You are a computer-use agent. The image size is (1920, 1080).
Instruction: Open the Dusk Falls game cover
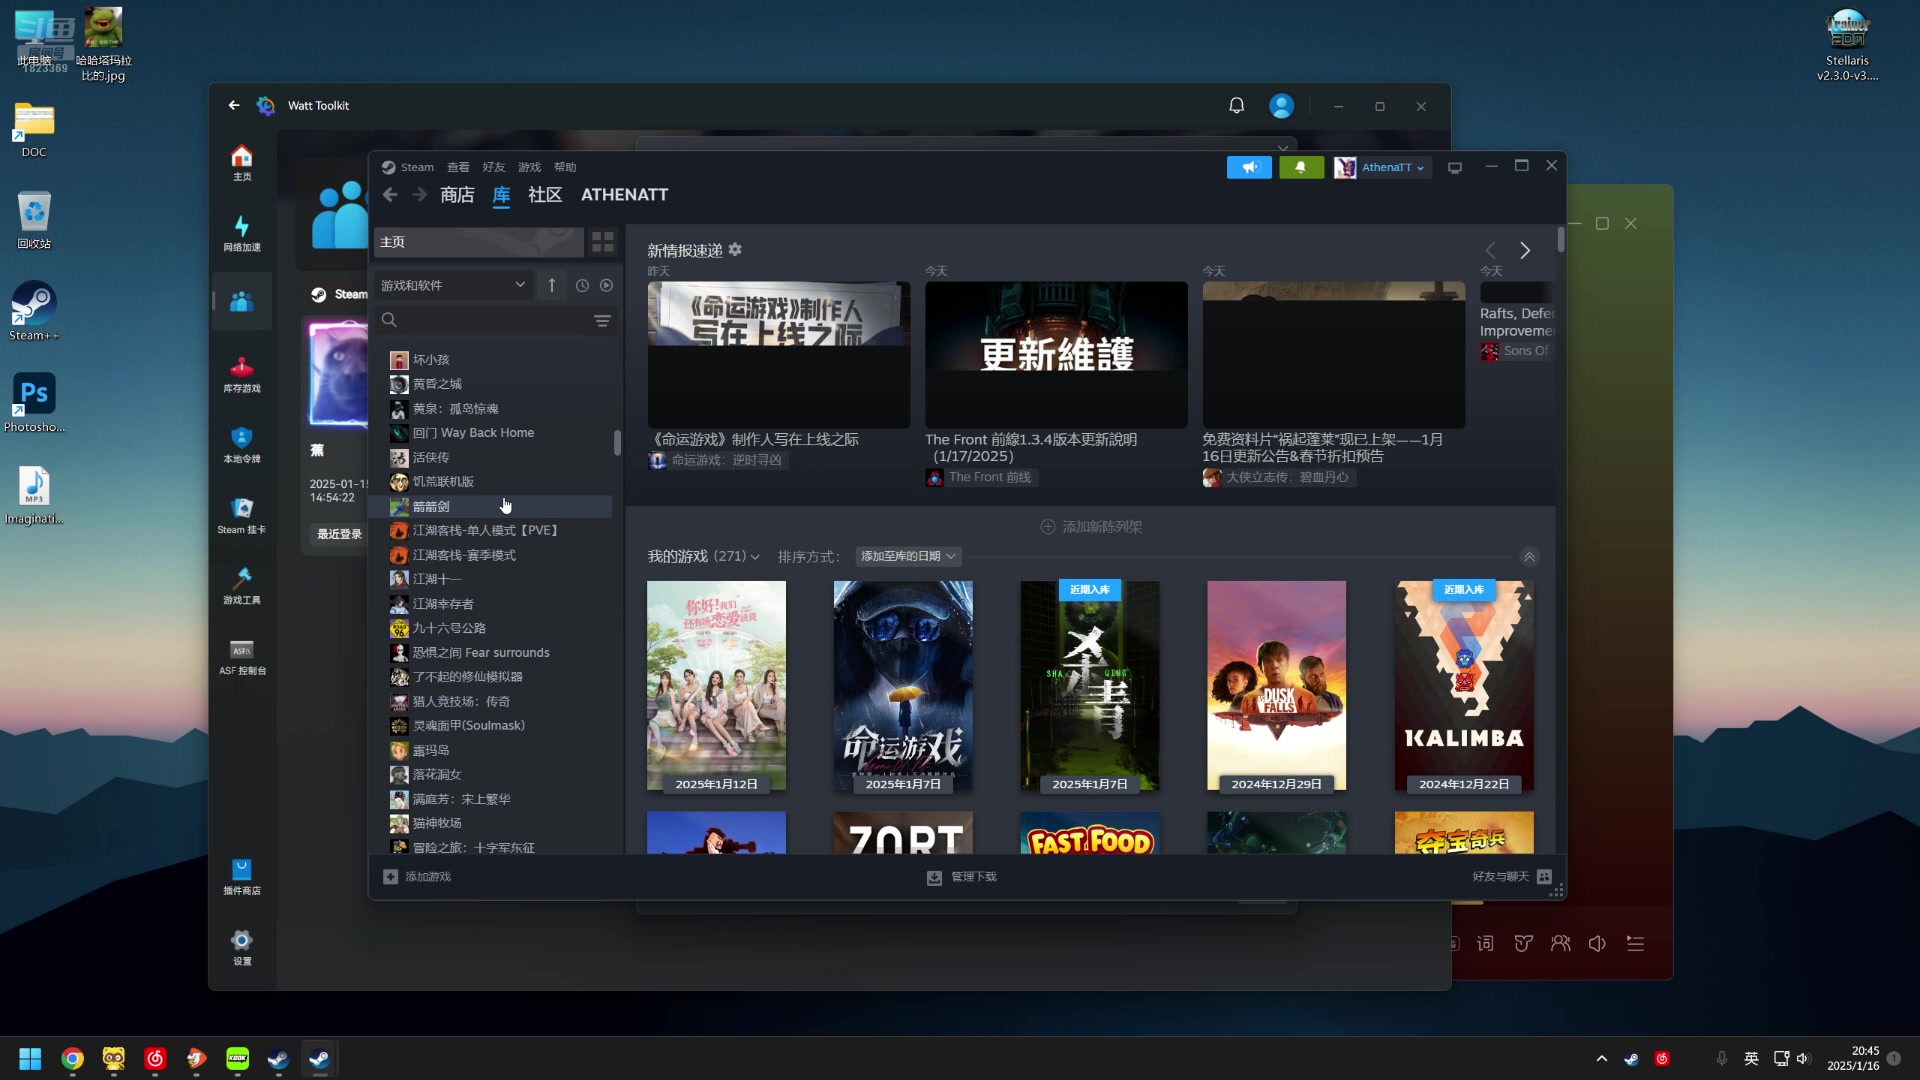1276,687
